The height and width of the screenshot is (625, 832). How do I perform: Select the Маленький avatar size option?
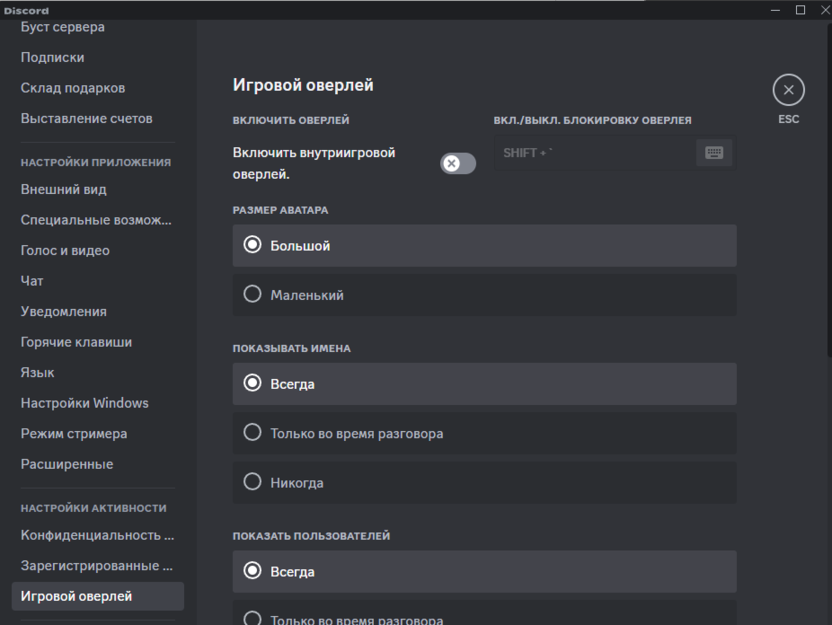(x=484, y=295)
